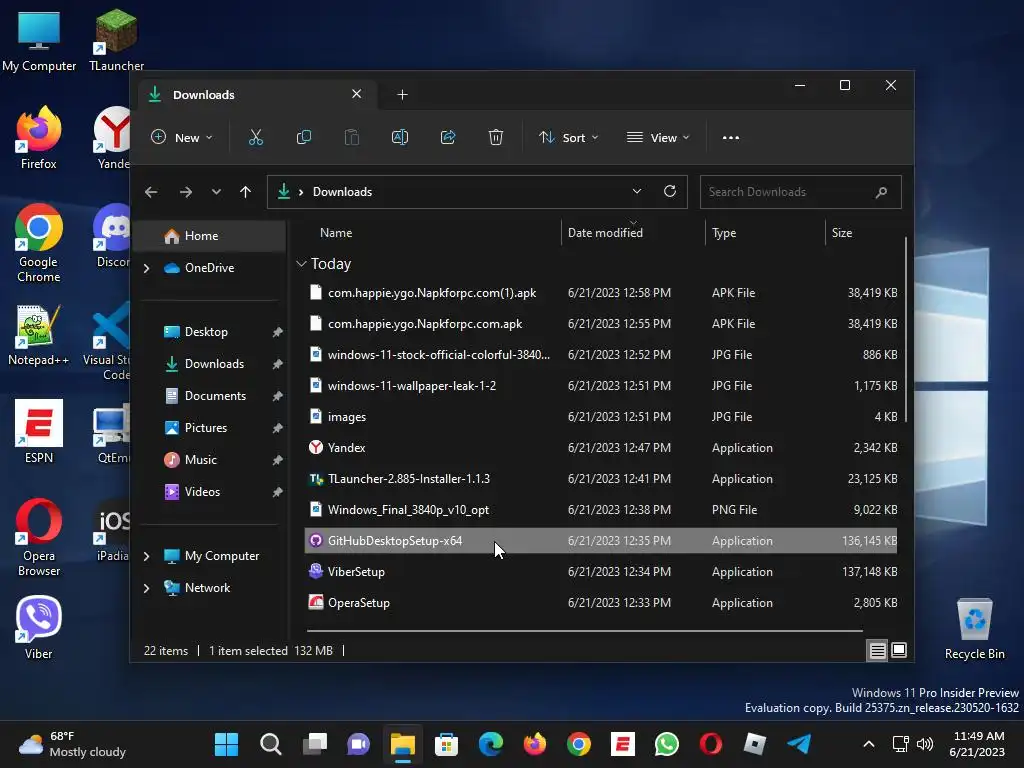Viewport: 1024px width, 768px height.
Task: Sort by the Size column header
Action: (842, 232)
